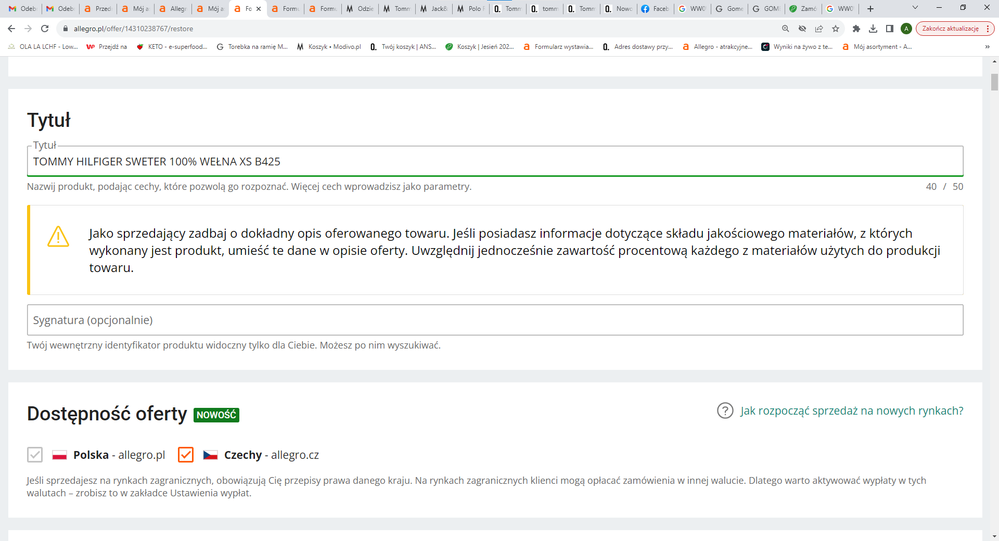The width and height of the screenshot is (999, 541).
Task: Click the 40 / 50 character counter
Action: point(944,187)
